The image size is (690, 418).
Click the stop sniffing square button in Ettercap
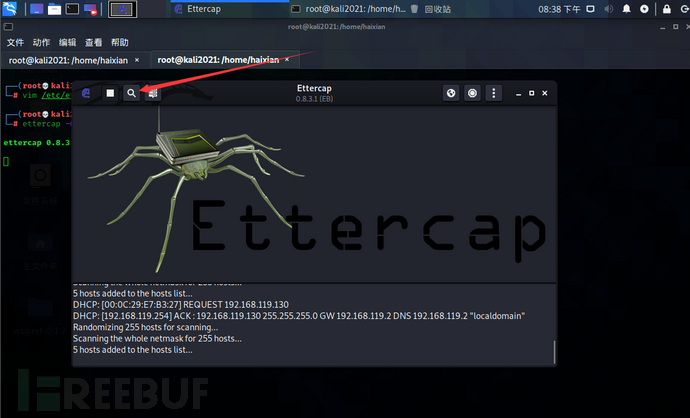(x=110, y=93)
